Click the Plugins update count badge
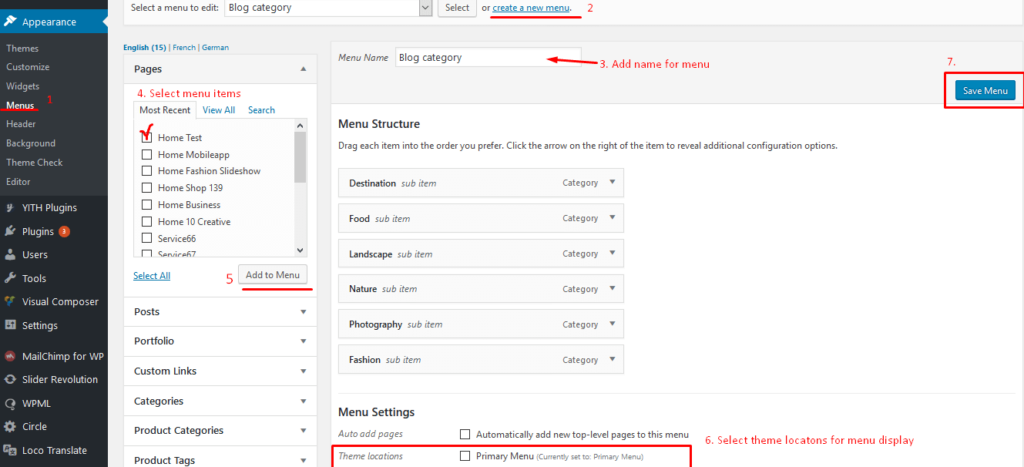 click(x=64, y=231)
